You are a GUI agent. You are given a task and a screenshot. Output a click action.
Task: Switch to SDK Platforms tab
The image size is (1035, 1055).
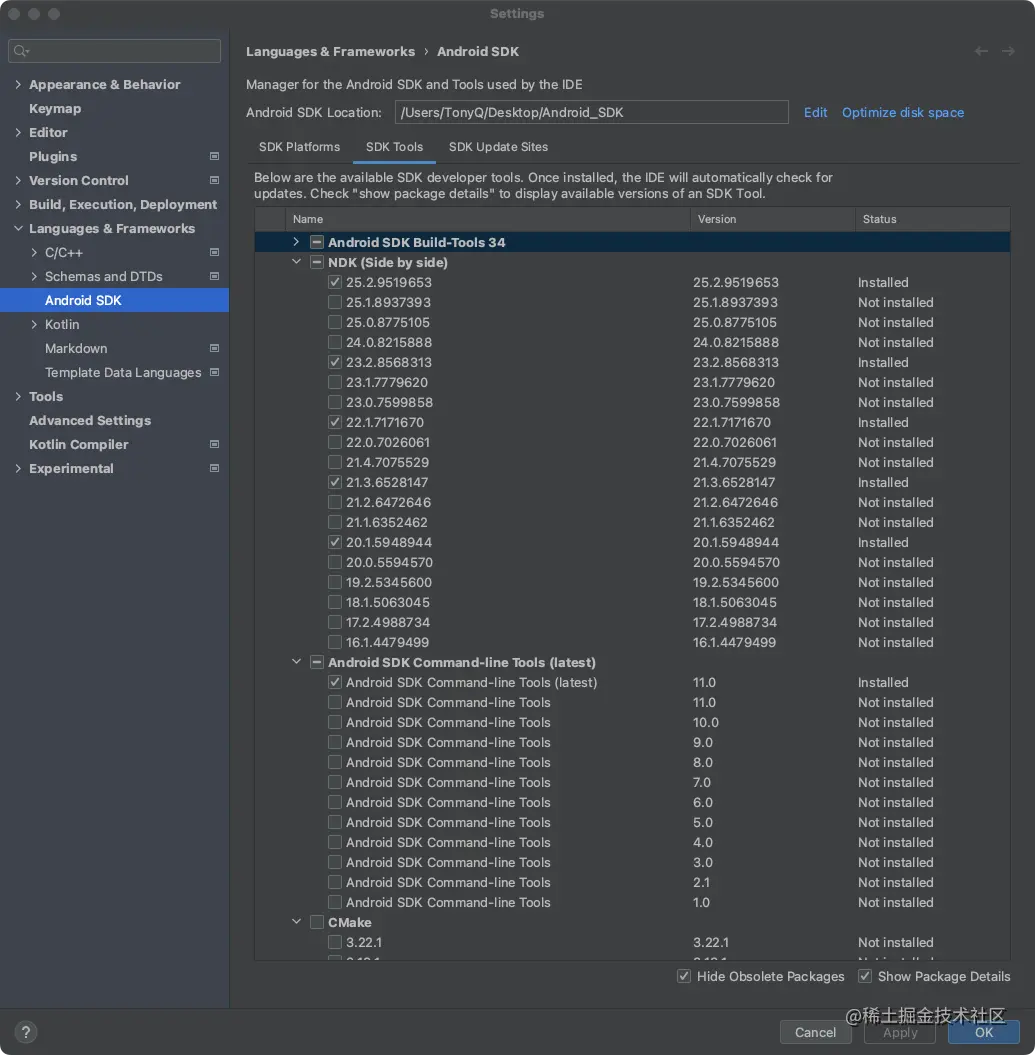coord(299,147)
